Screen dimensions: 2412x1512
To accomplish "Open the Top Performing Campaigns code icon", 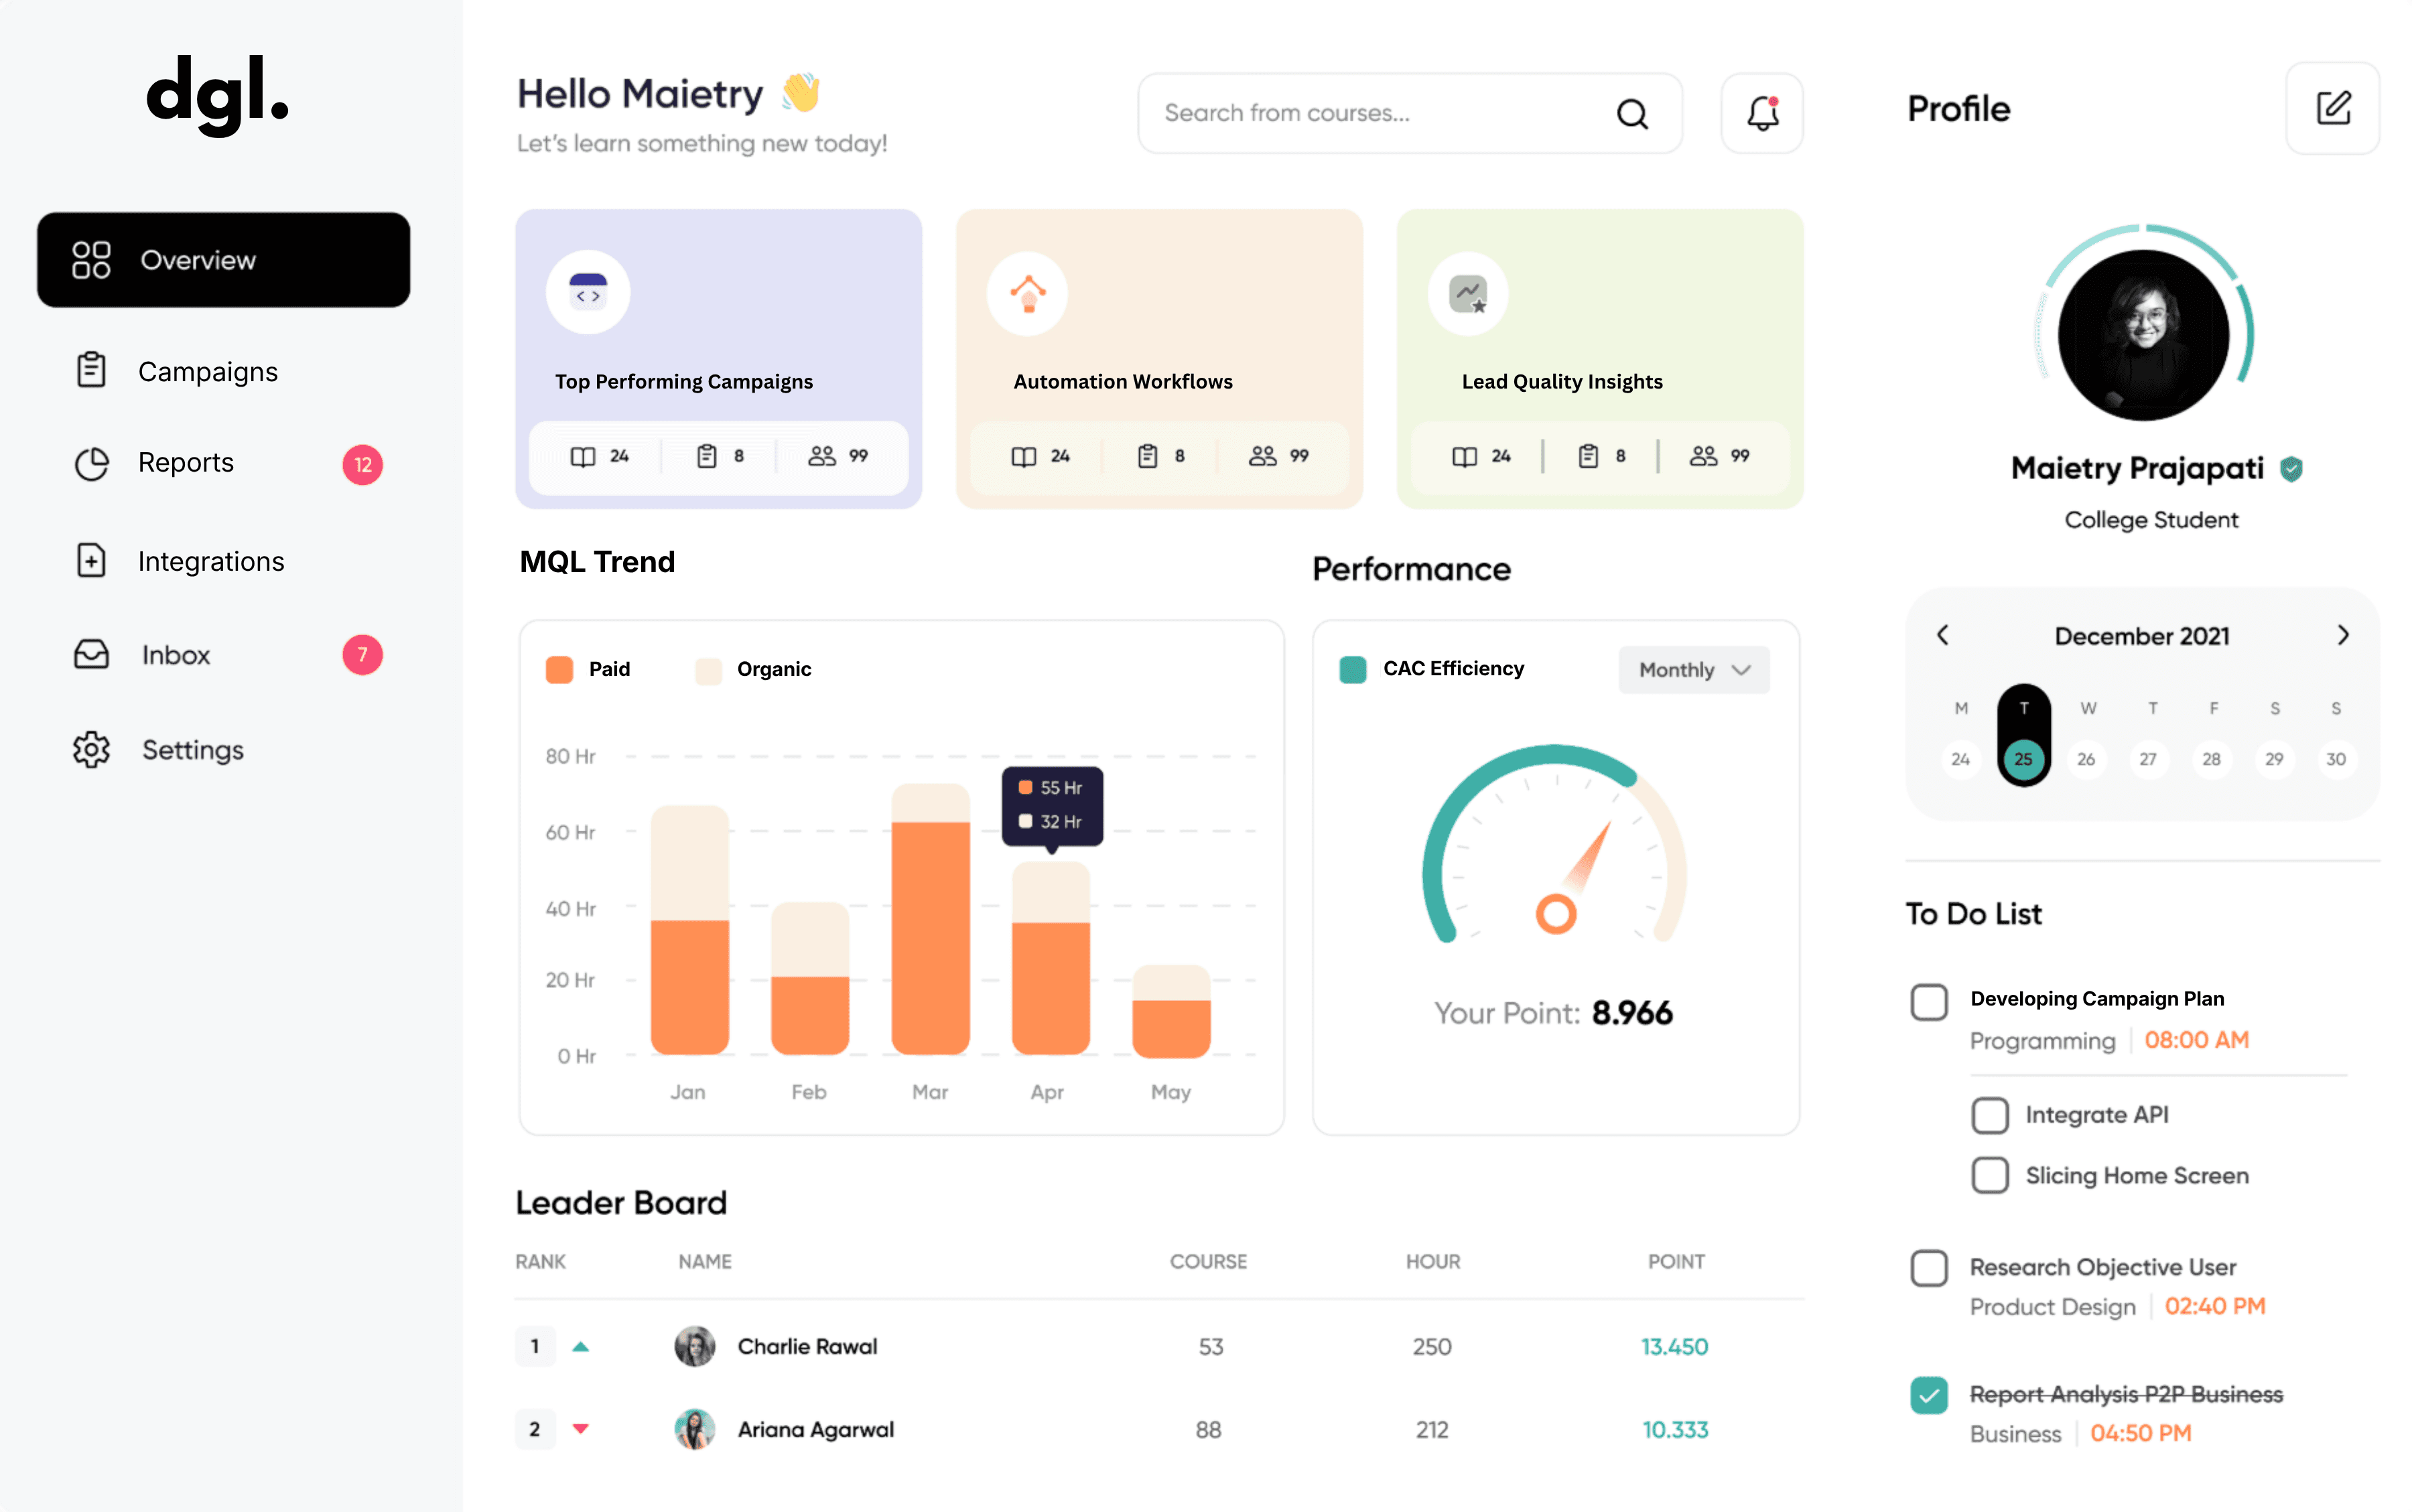I will 588,292.
